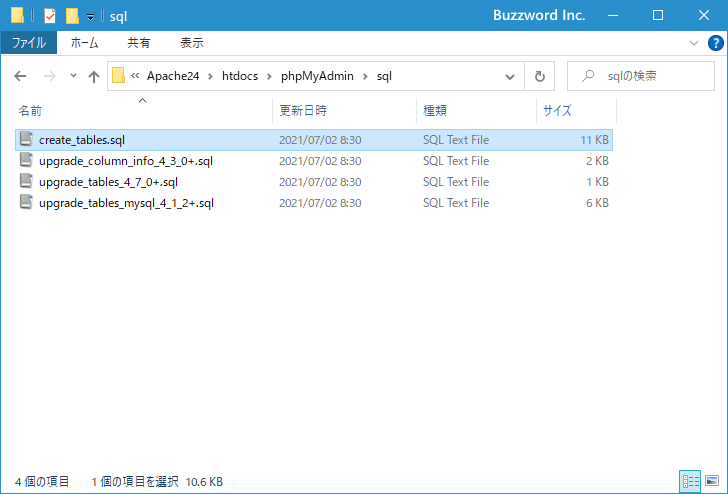Switch to large icons view in status bar

point(710,481)
